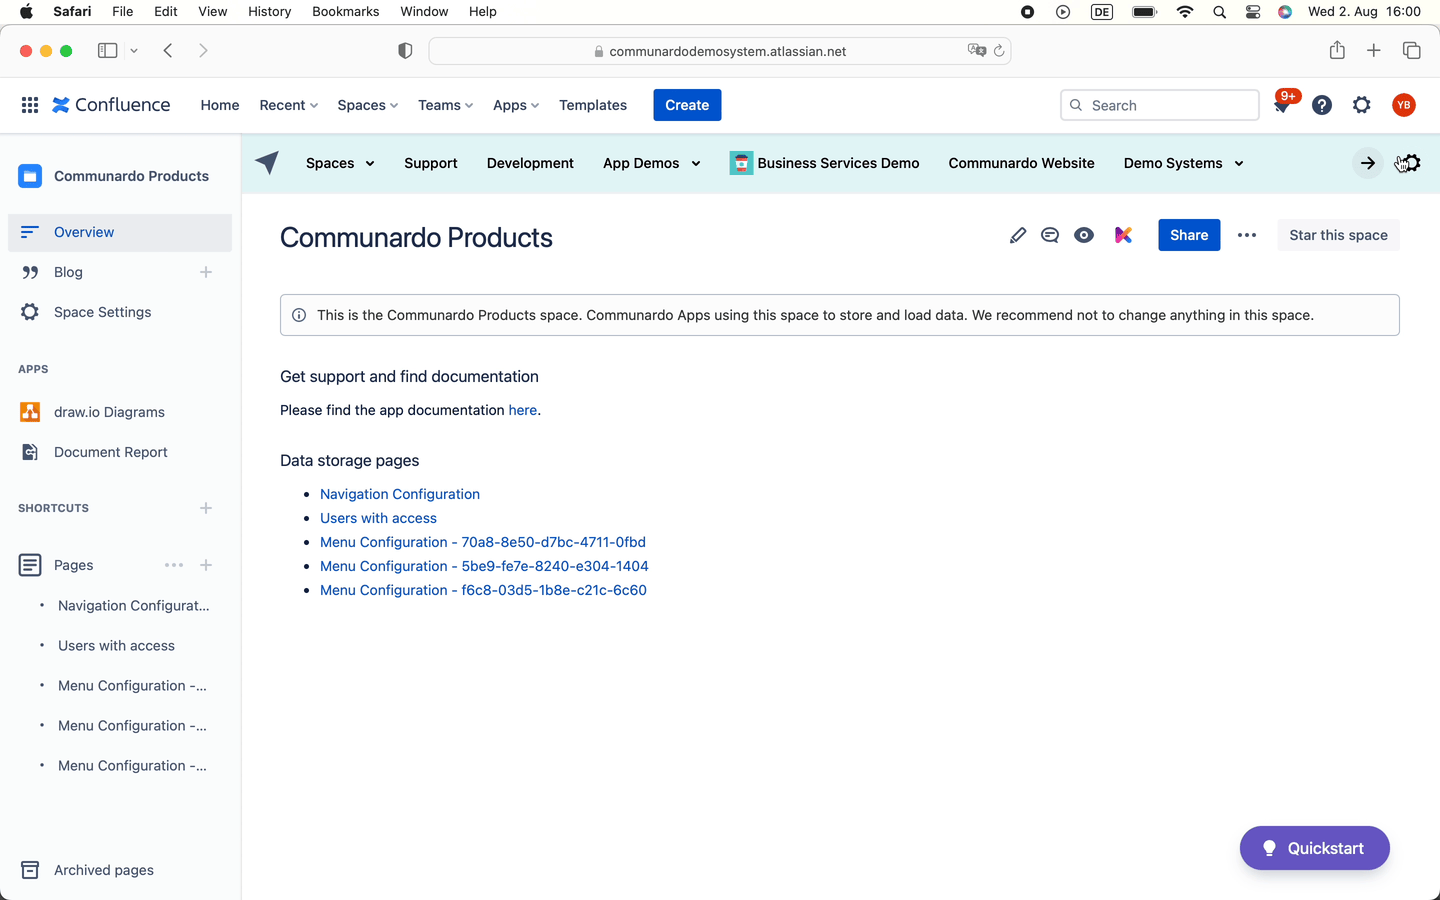Image resolution: width=1440 pixels, height=900 pixels.
Task: Open Business Services Demo item
Action: pos(825,163)
